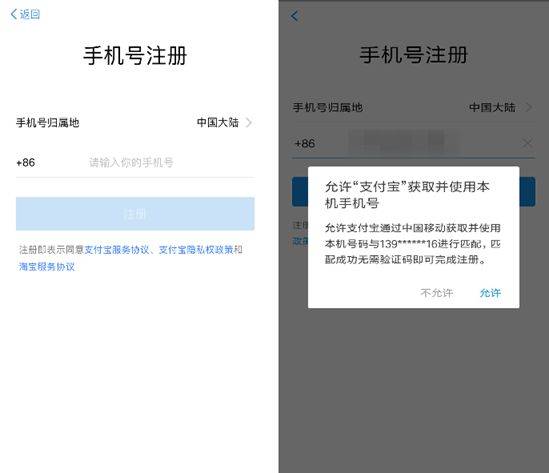Open 中国大陆 region selector on right screen
This screenshot has height=473, width=549.
coord(500,107)
